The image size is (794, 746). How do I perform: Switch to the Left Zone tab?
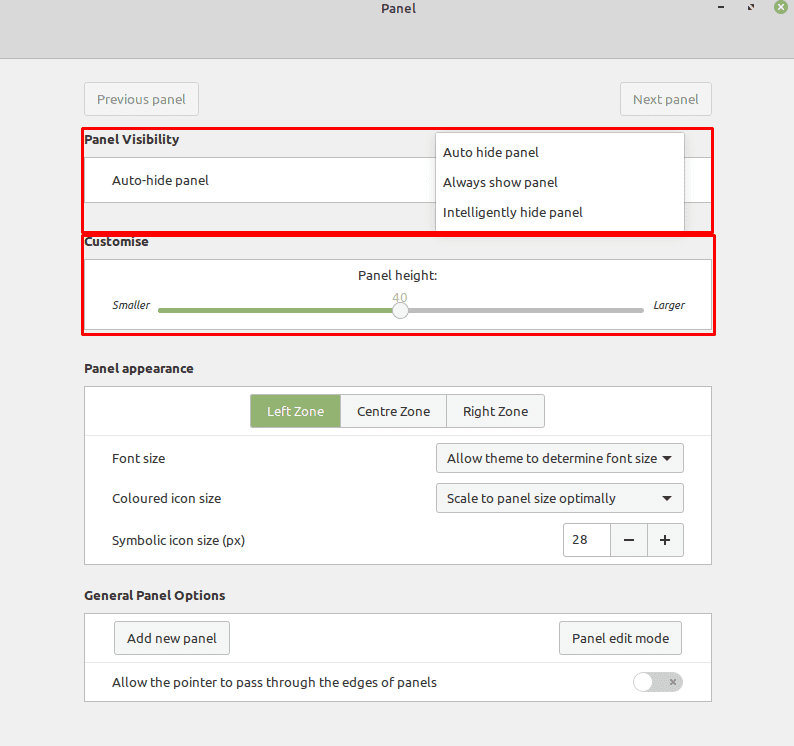295,411
